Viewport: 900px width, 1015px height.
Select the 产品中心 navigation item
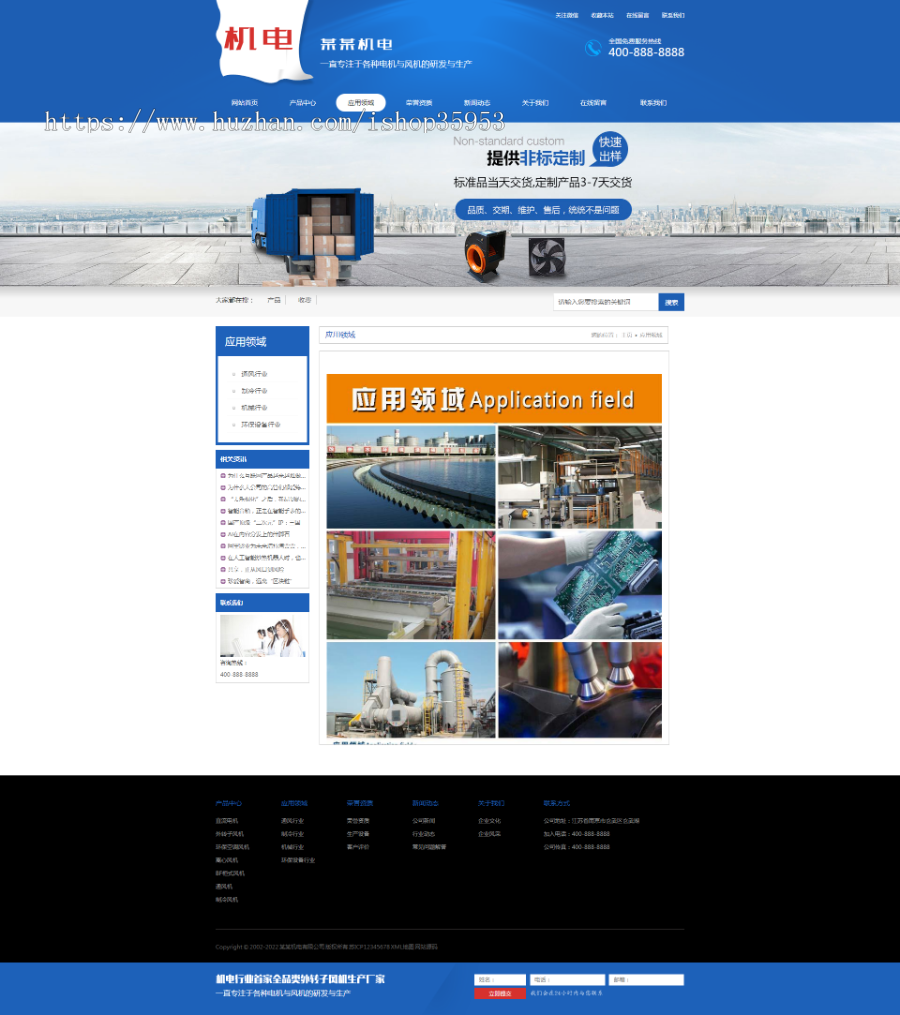(302, 103)
